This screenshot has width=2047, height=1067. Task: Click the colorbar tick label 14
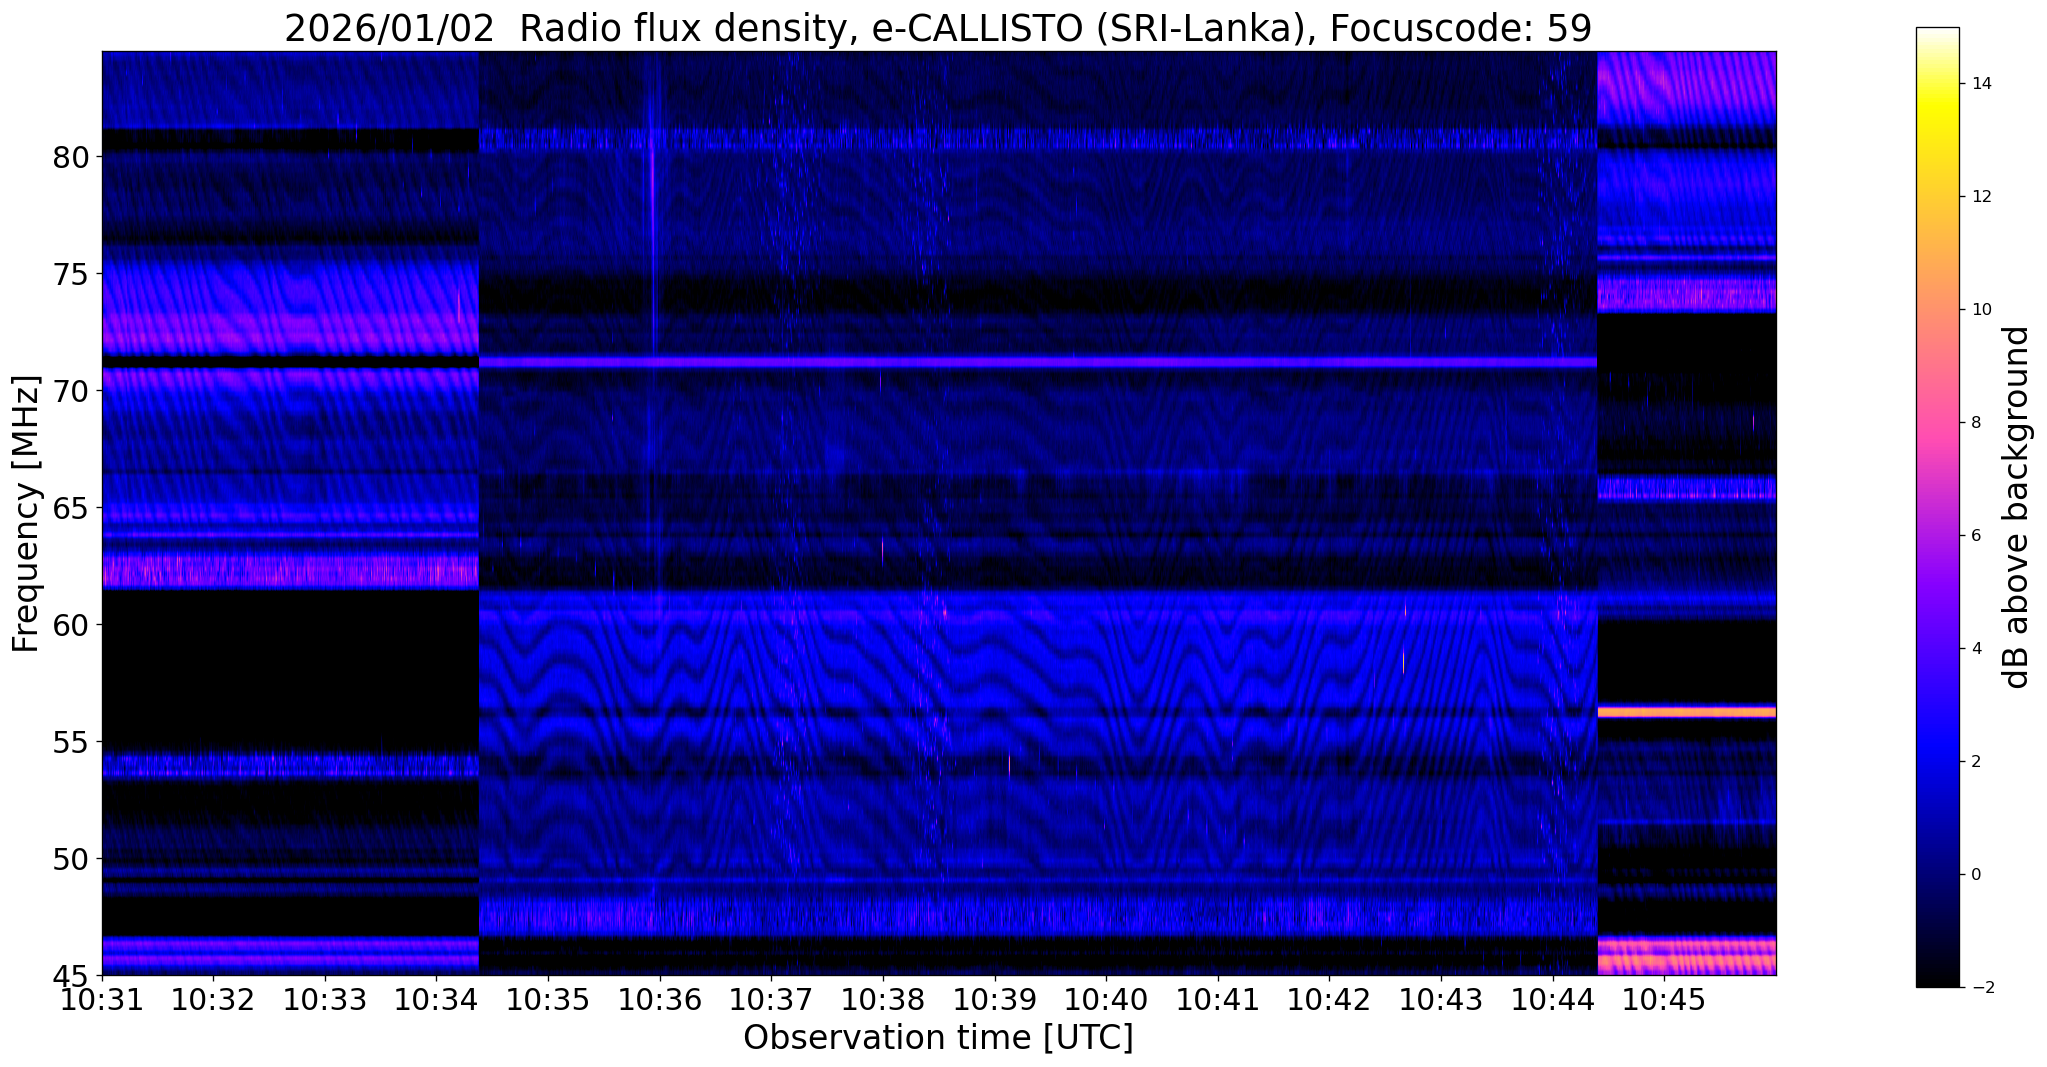coord(1979,84)
